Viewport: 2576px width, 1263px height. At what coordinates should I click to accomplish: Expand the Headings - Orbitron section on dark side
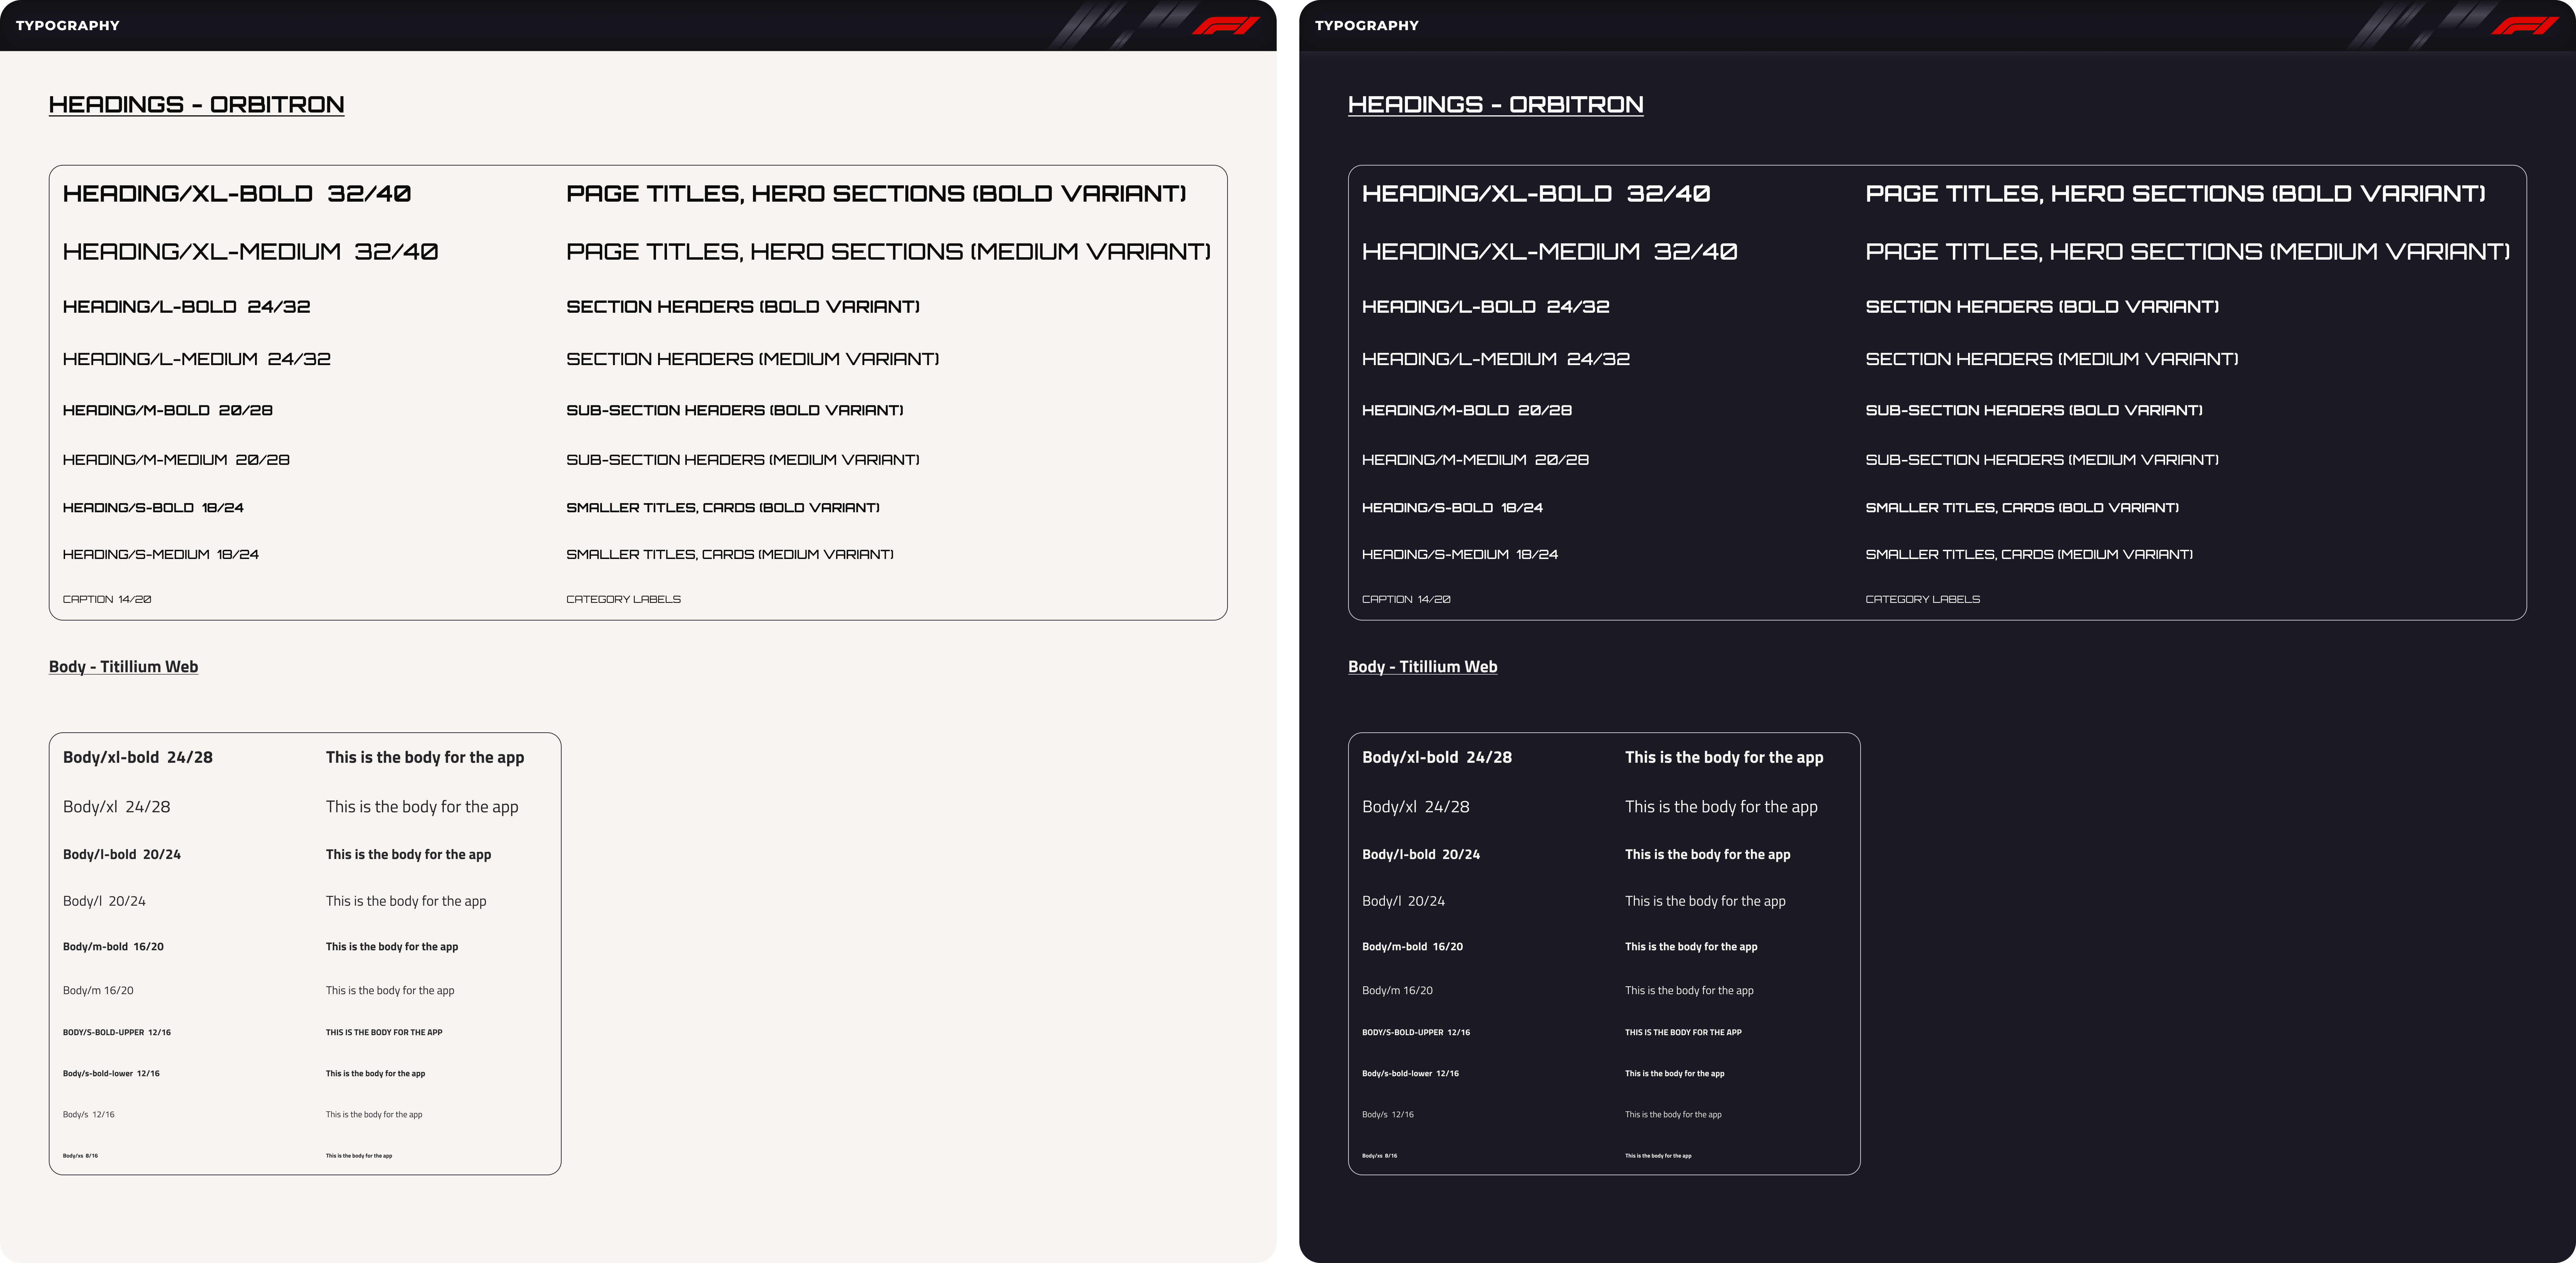point(1495,104)
